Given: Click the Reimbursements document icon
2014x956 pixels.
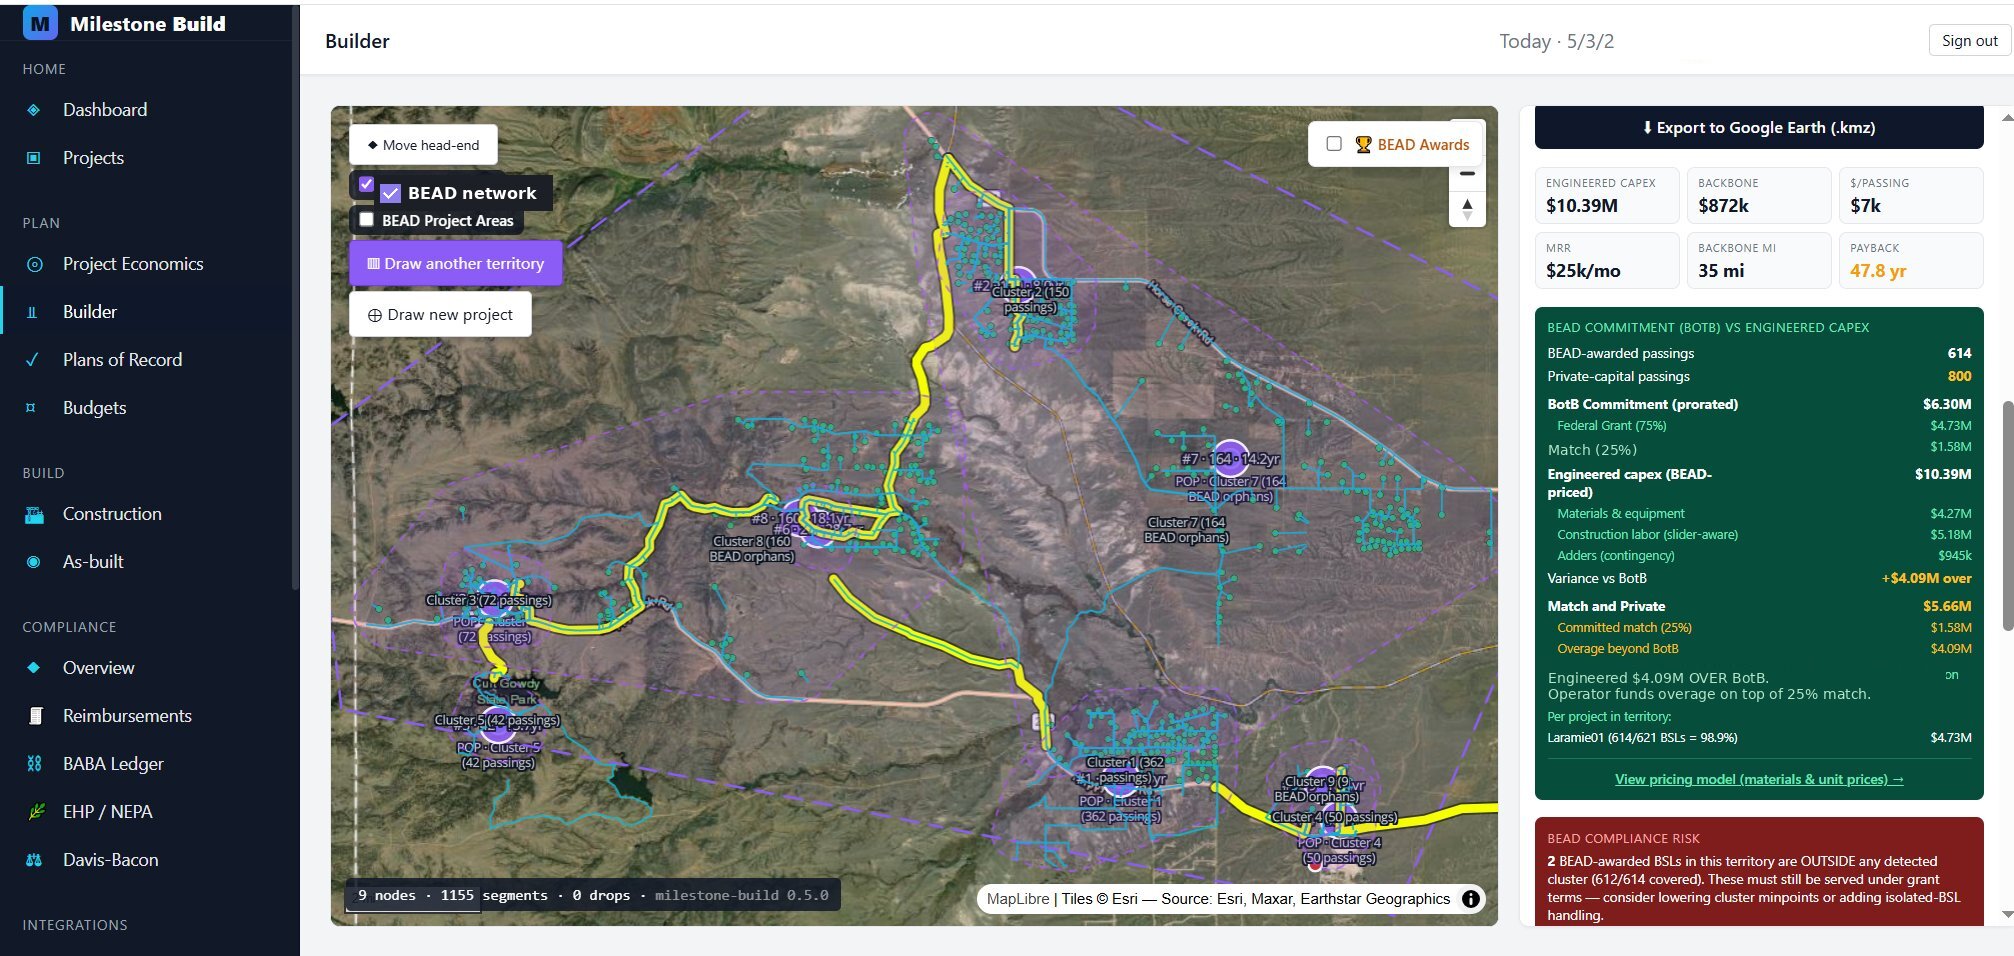Looking at the screenshot, I should coord(36,716).
